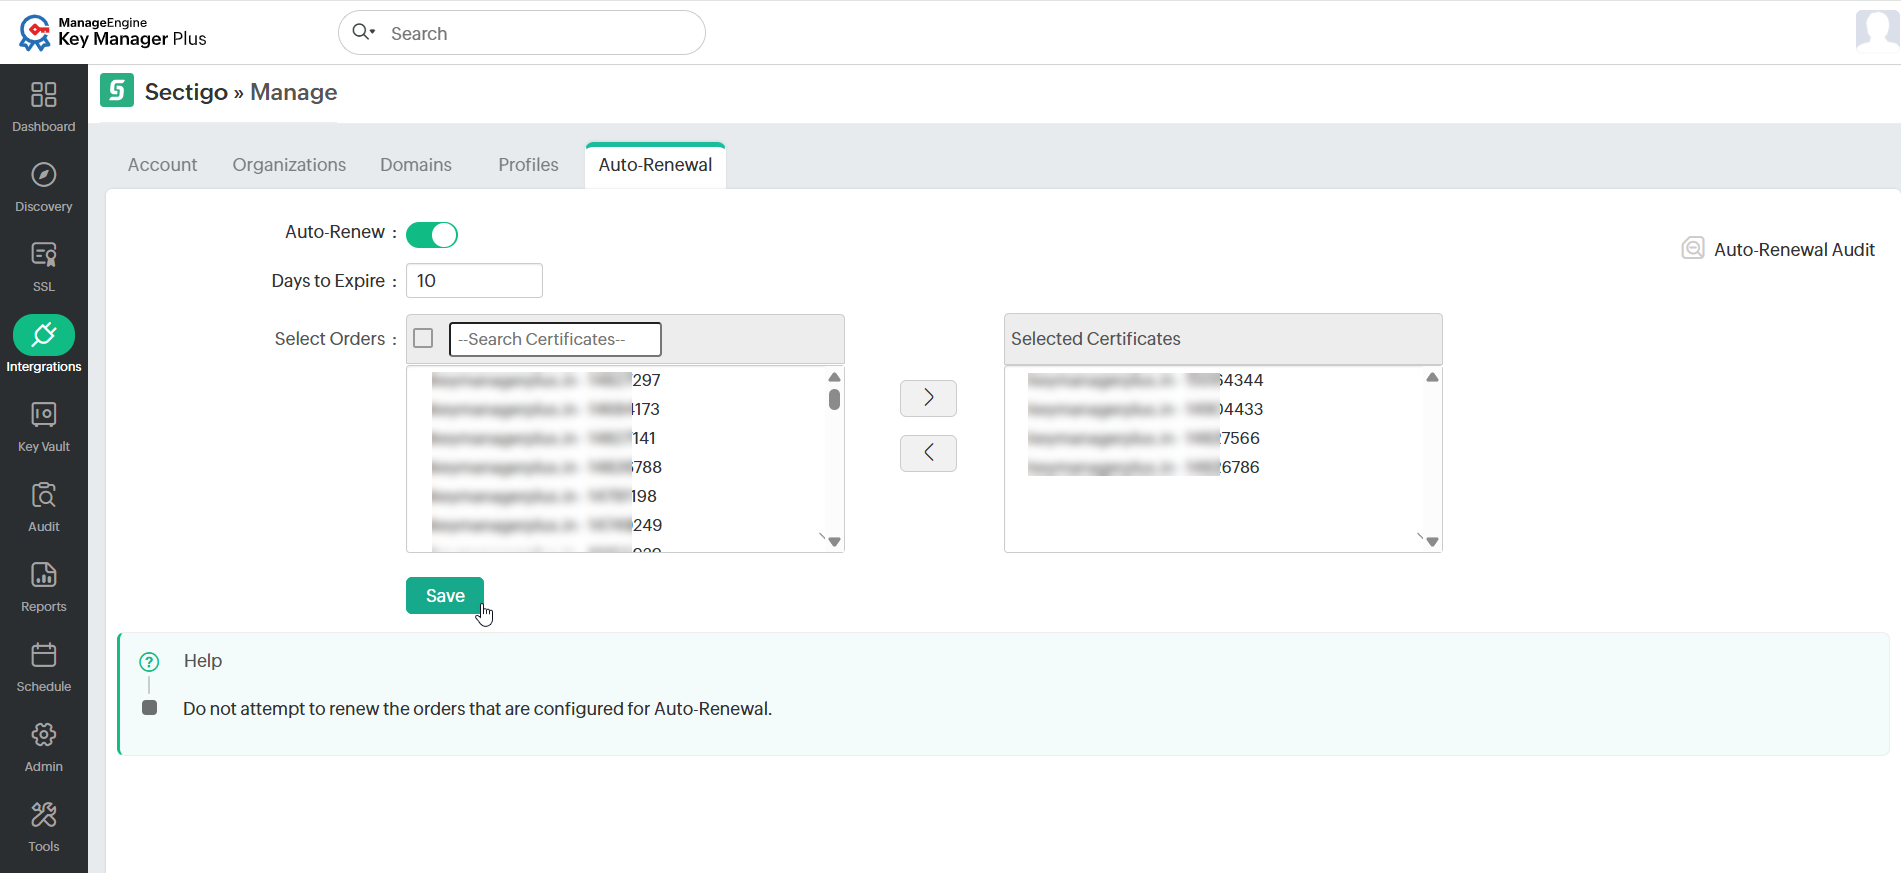This screenshot has width=1901, height=873.
Task: Click the Sectigo logo icon
Action: (x=117, y=90)
